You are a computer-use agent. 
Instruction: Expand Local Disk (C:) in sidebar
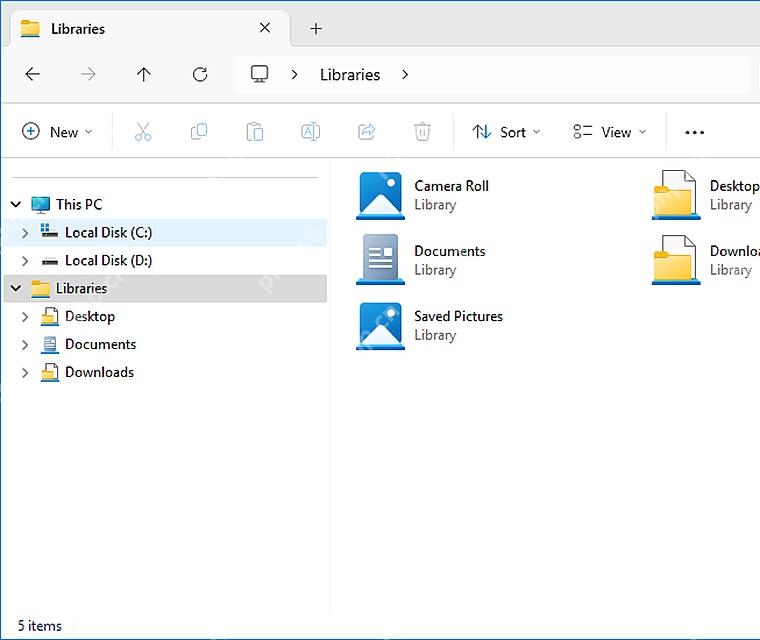tap(25, 233)
